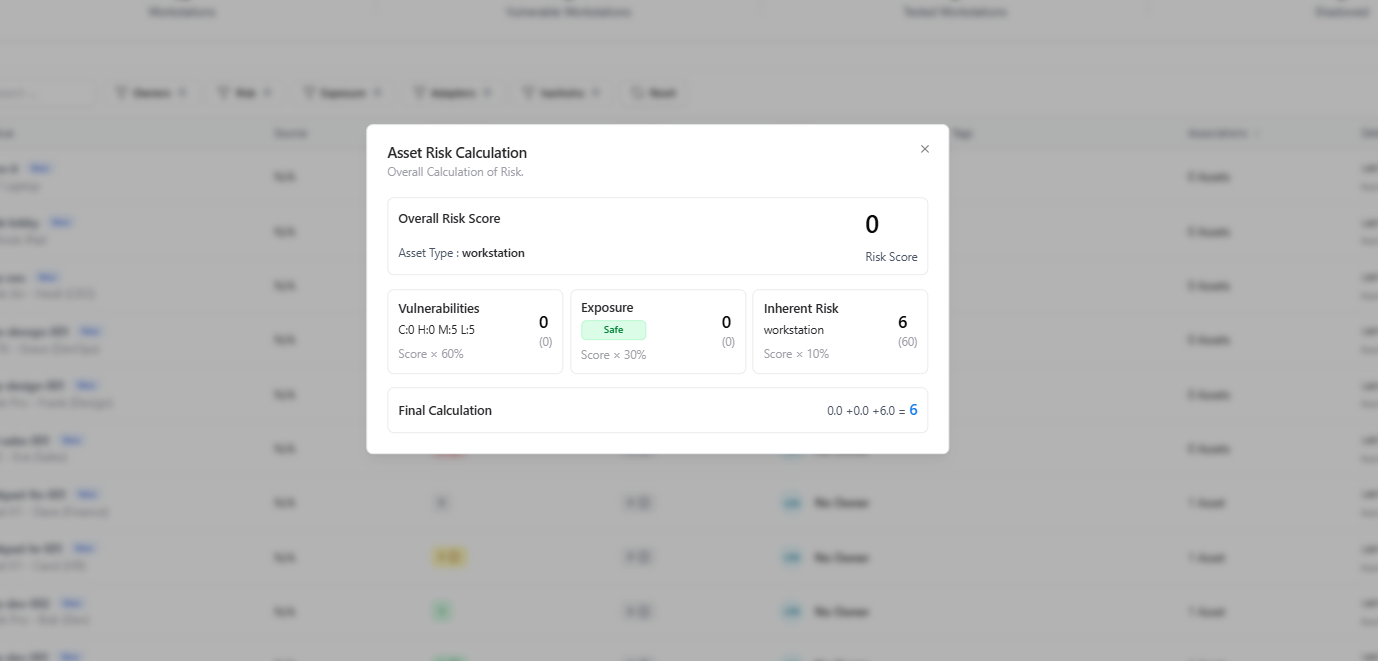This screenshot has width=1378, height=661.
Task: Open the Owners filter dropdown
Action: (x=151, y=93)
